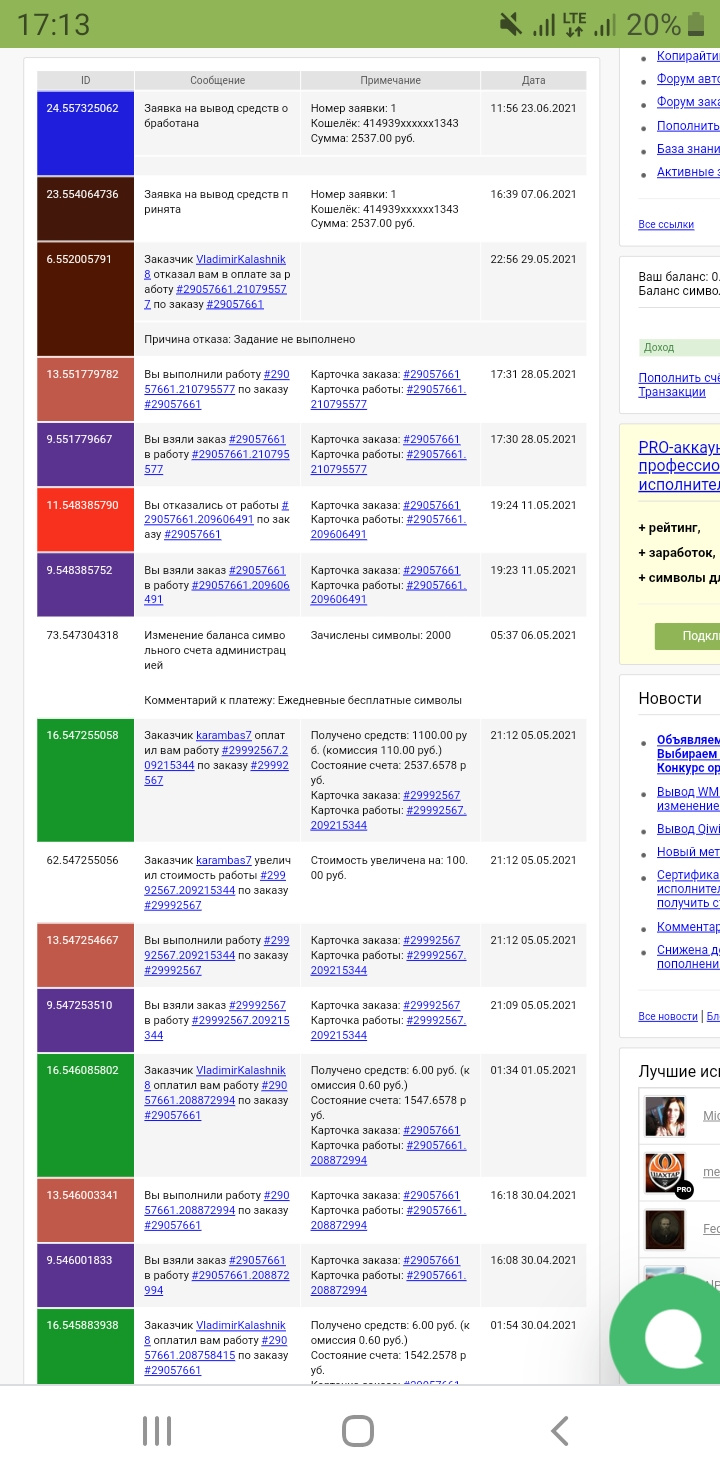Open the Shakhtar logo avatar with PRO badge
Image resolution: width=720 pixels, height=1480 pixels.
pyautogui.click(x=666, y=1172)
